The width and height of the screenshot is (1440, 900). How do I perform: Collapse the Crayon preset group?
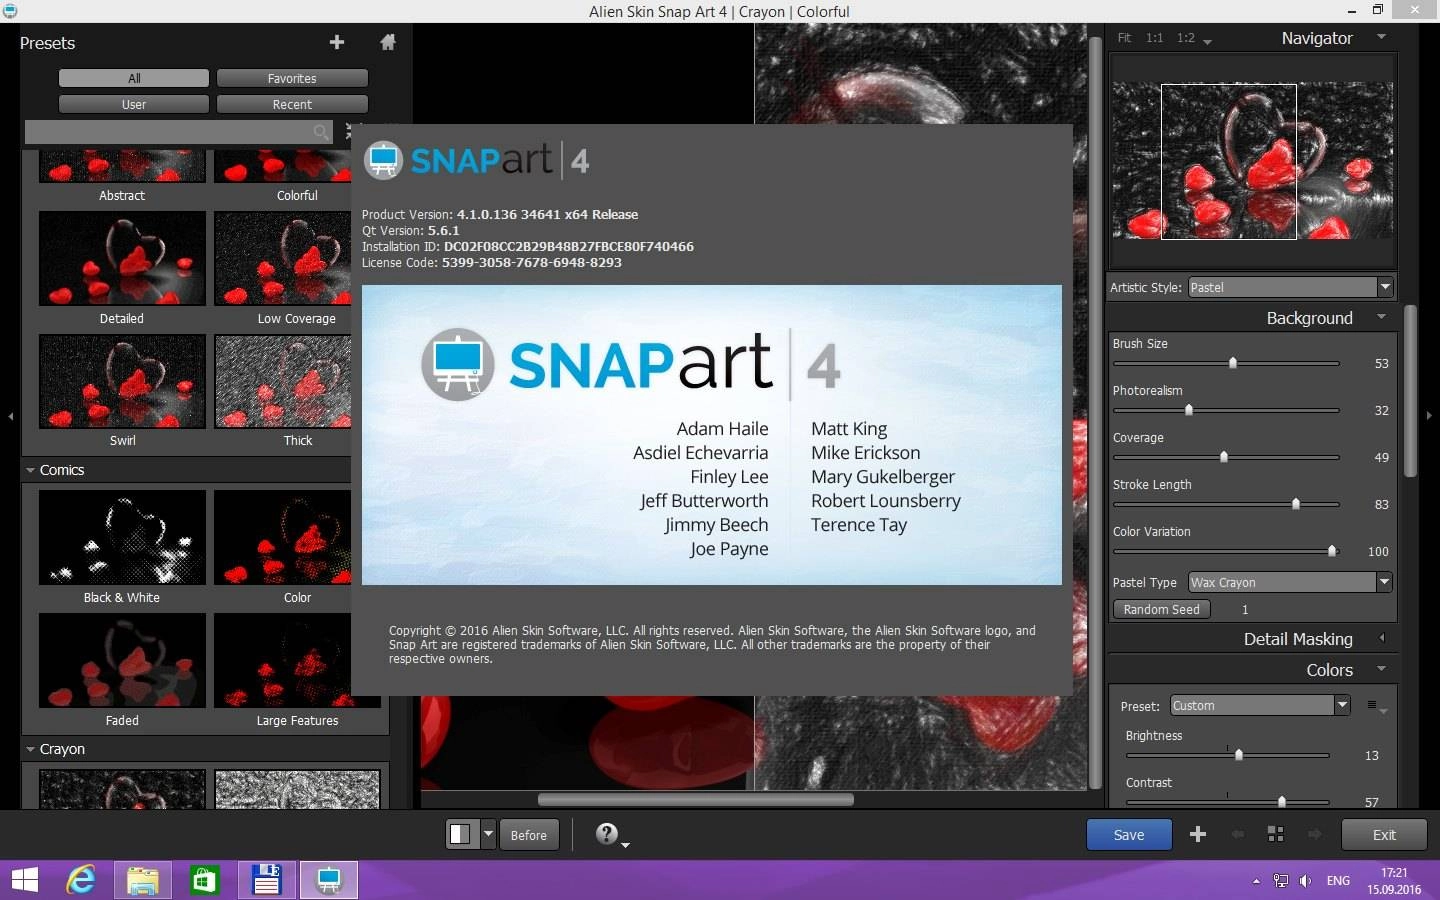(30, 749)
